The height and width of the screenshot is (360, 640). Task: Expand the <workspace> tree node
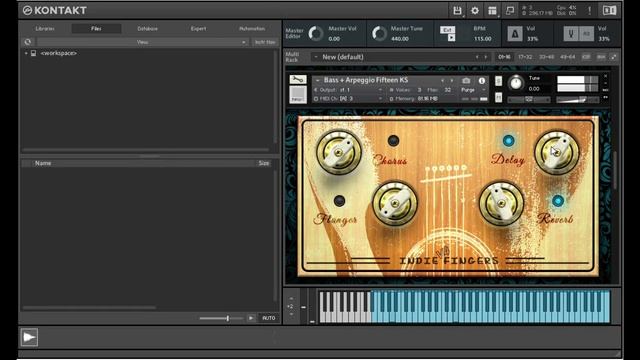pyautogui.click(x=26, y=53)
